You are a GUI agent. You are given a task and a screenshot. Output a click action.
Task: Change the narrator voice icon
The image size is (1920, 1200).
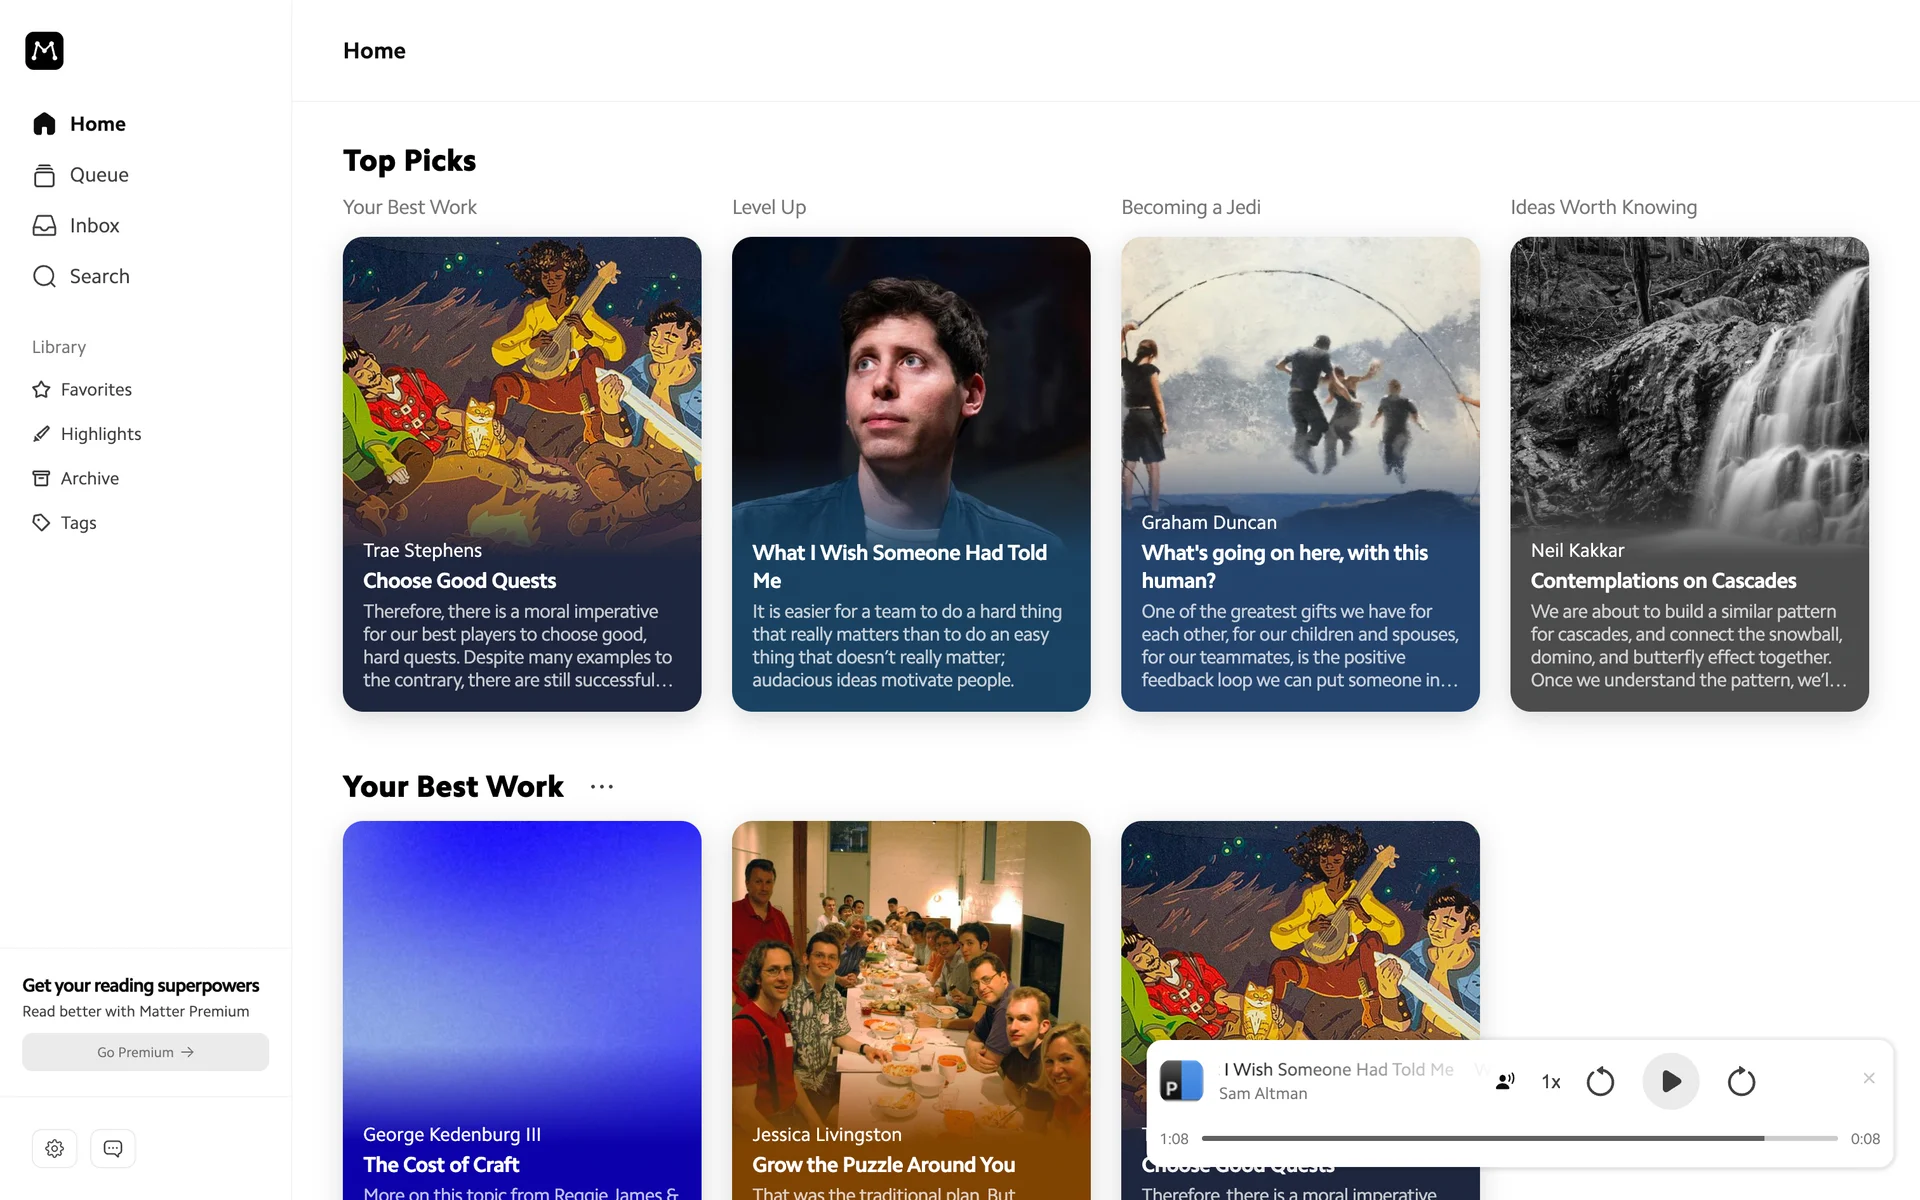tap(1505, 1081)
